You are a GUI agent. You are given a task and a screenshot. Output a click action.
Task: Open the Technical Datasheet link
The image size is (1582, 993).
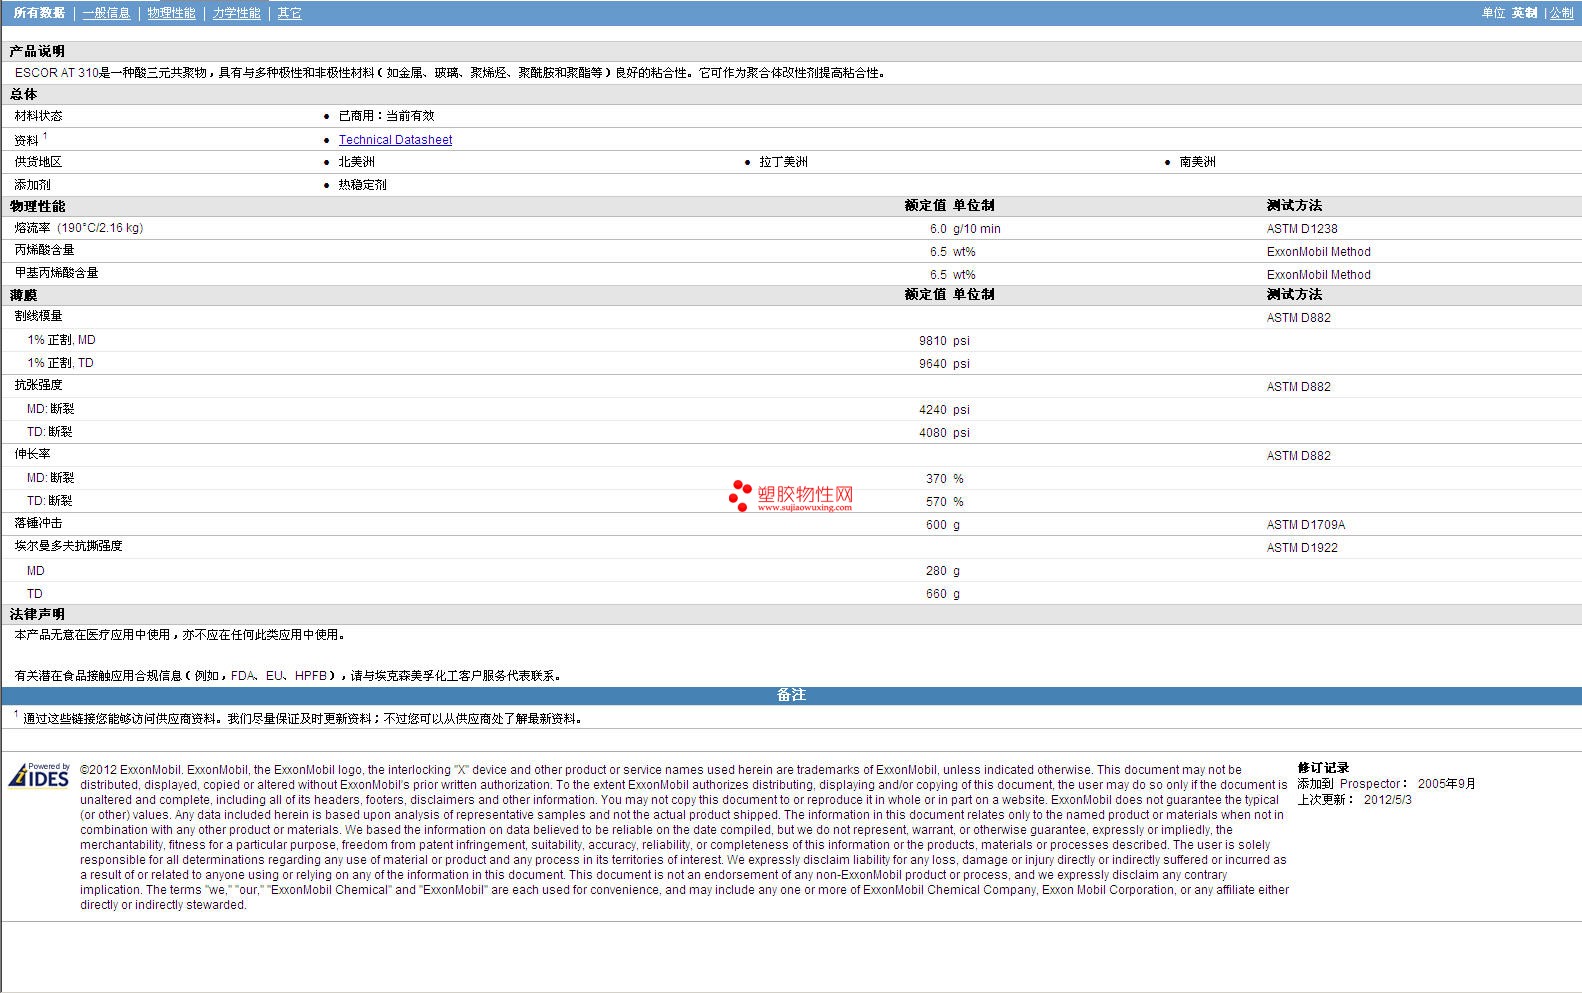[x=395, y=140]
